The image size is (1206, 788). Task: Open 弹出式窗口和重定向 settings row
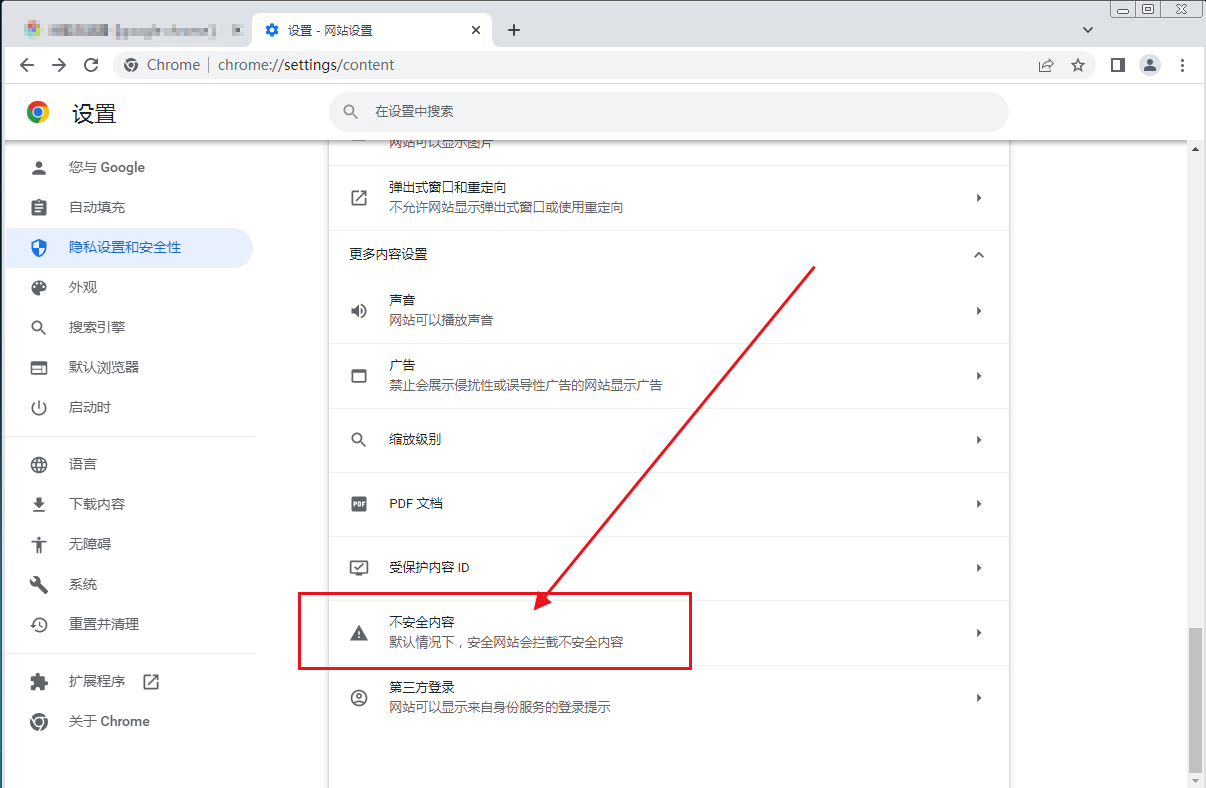[x=669, y=198]
